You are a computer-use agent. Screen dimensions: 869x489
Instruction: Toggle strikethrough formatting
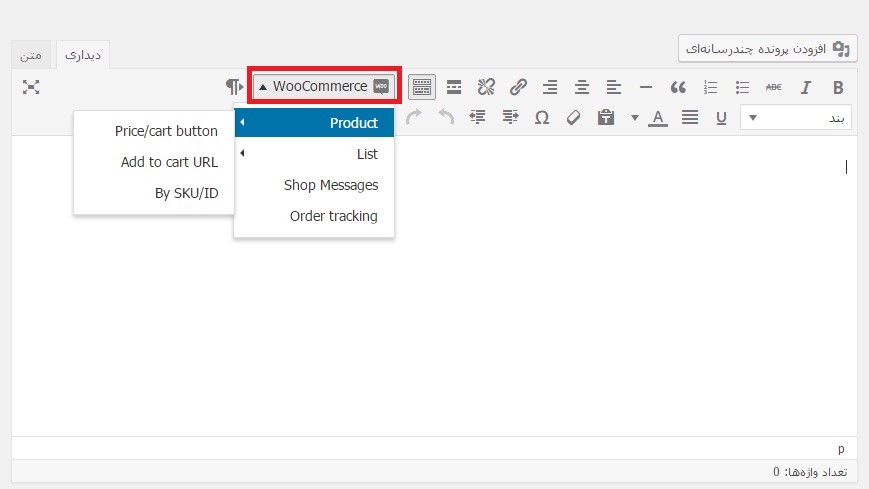[773, 87]
